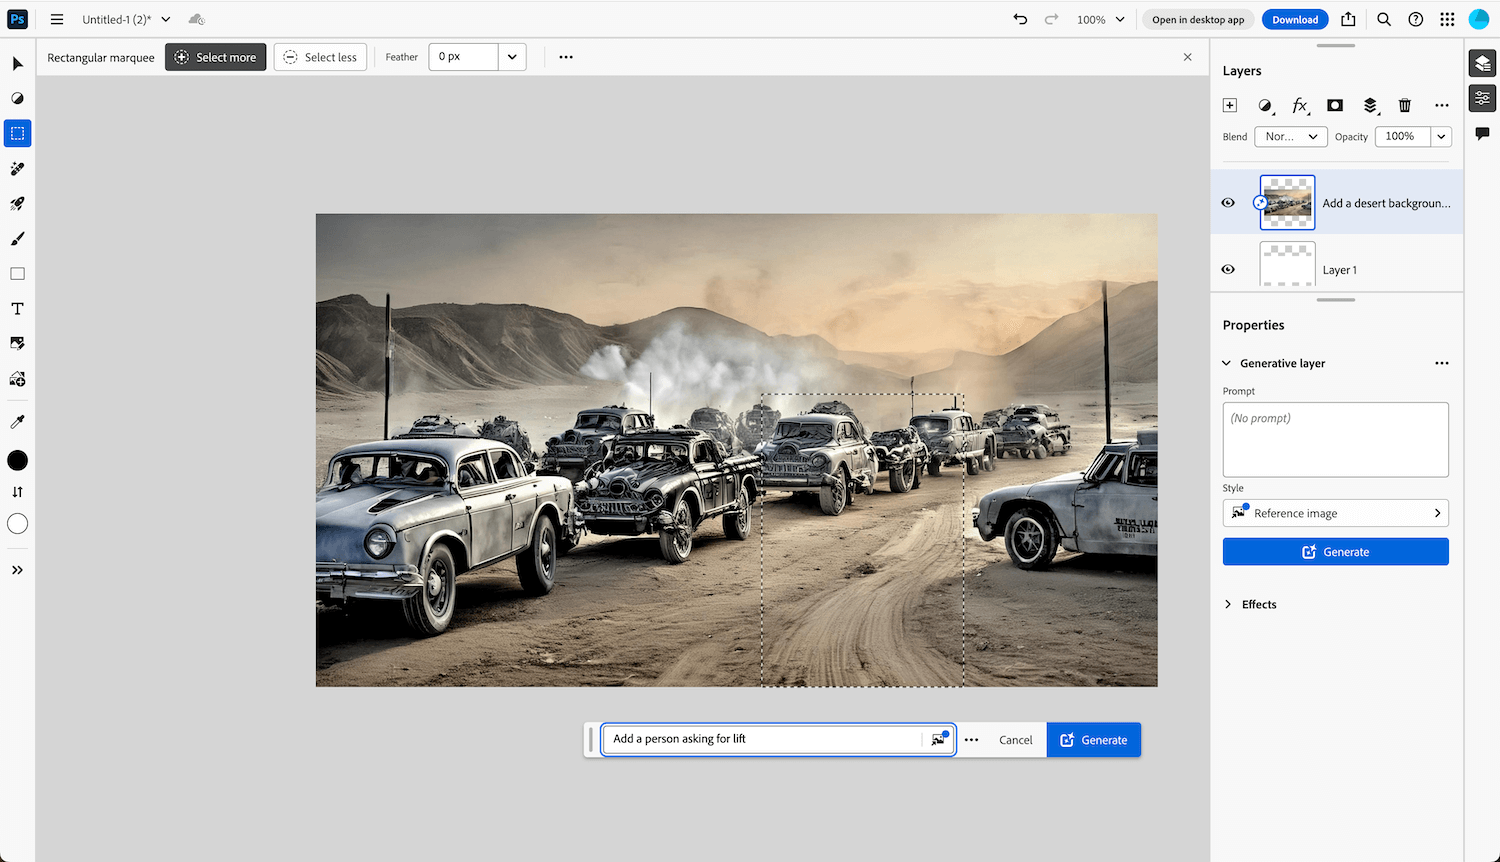Toggle the Properties adjustments panel icon
The image size is (1500, 862).
tap(1482, 98)
